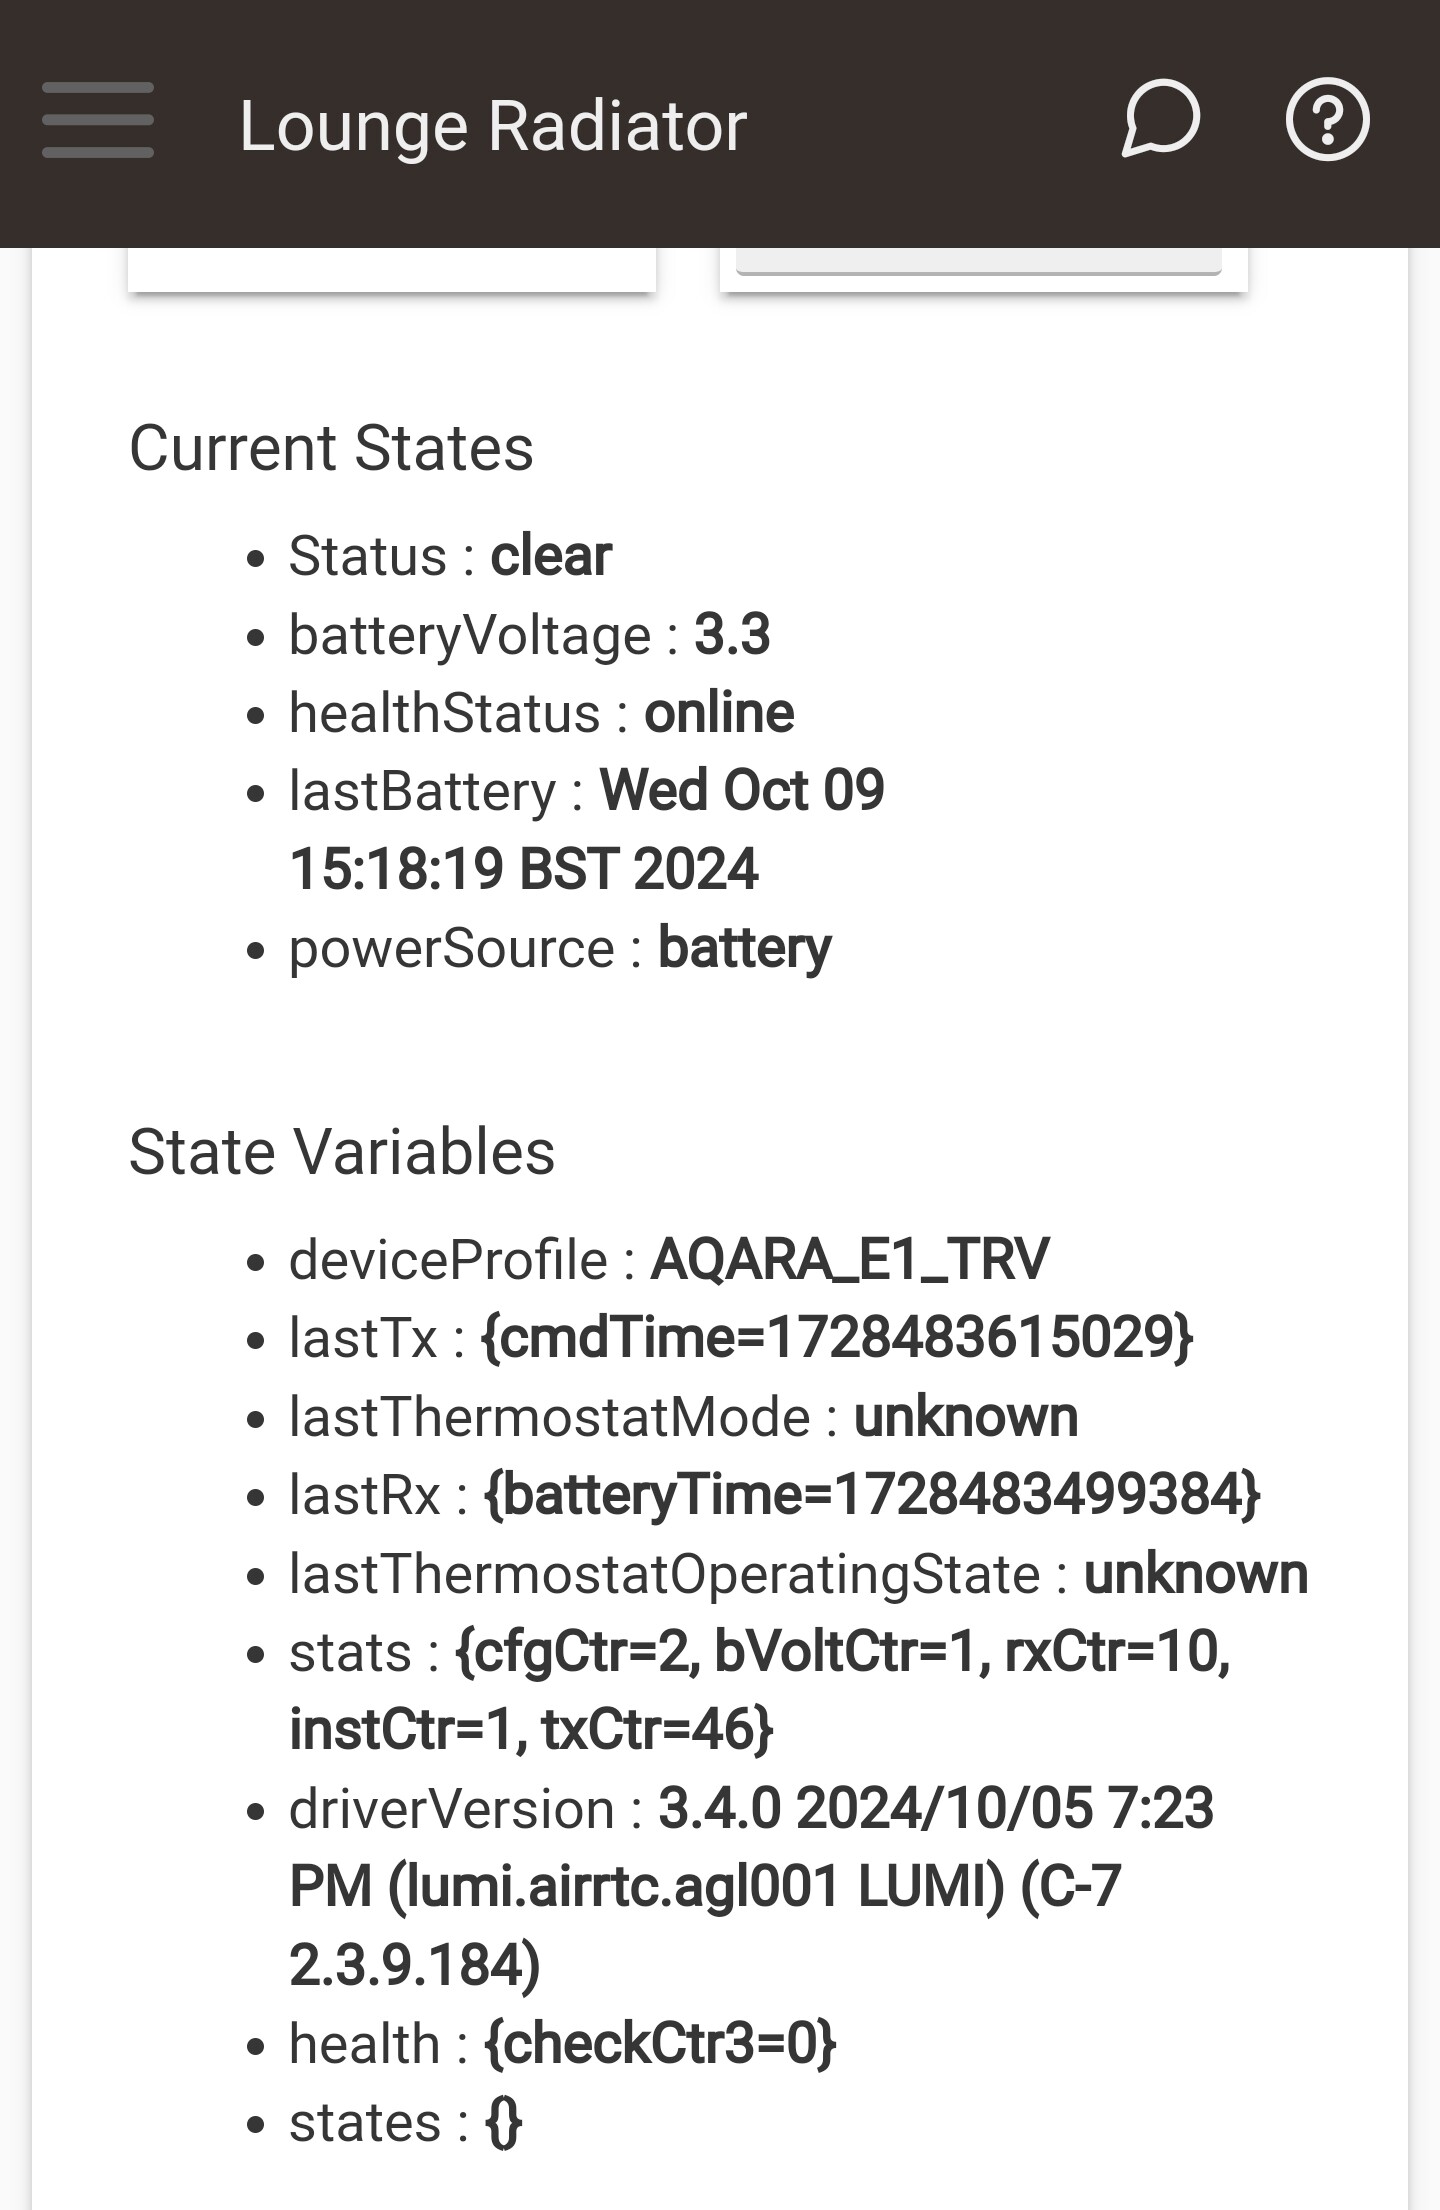Click the question mark help icon
The height and width of the screenshot is (2210, 1440).
[1327, 121]
